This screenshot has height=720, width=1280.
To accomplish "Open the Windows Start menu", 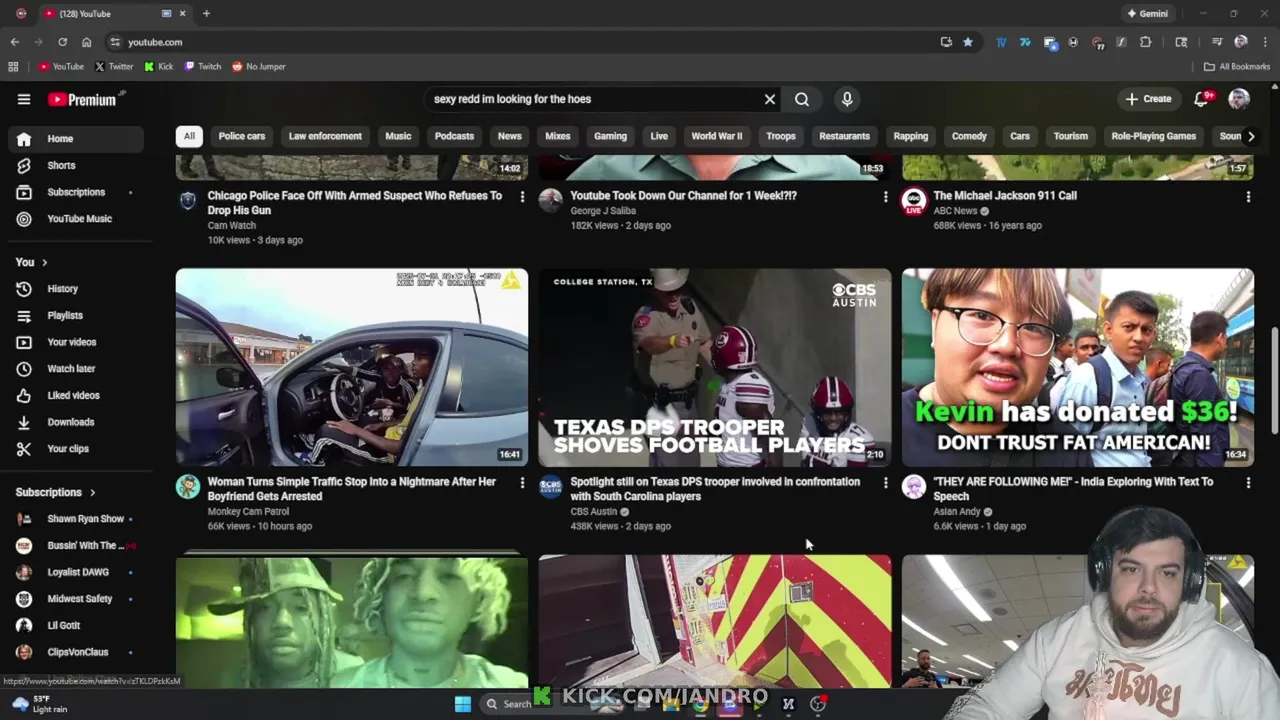I will (463, 704).
